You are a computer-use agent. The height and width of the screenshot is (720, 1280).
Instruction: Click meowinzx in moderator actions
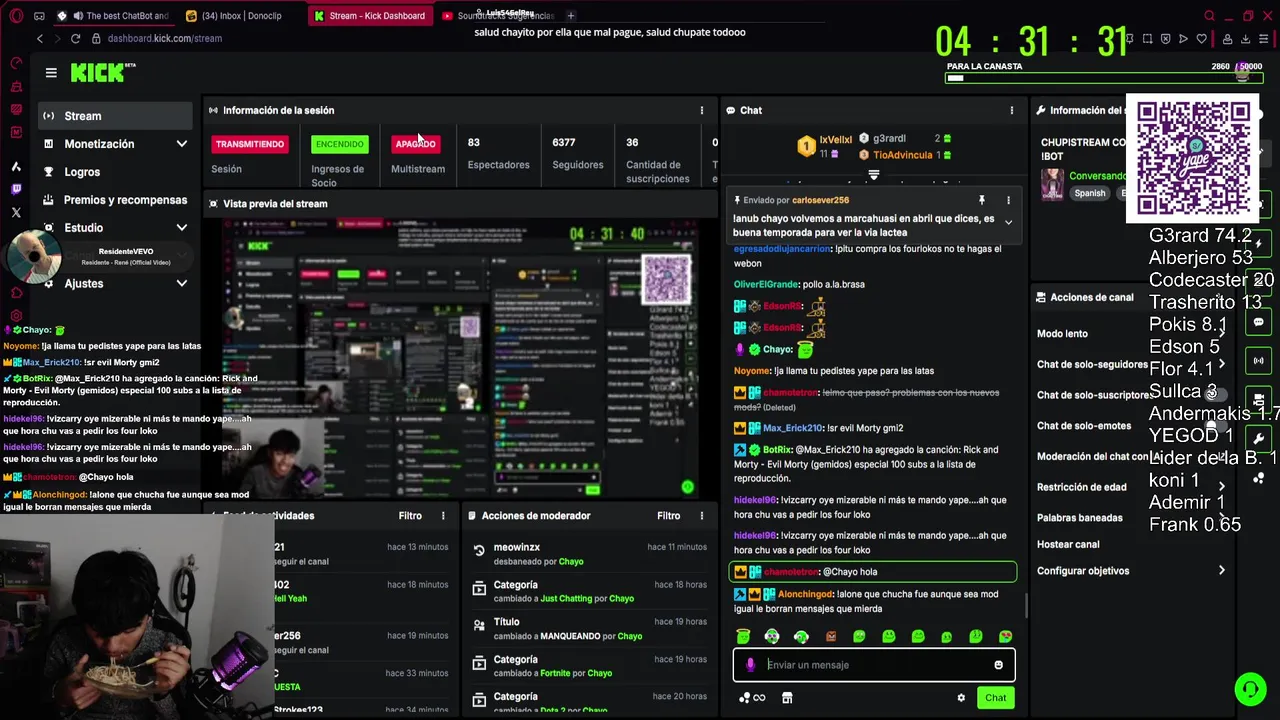517,548
